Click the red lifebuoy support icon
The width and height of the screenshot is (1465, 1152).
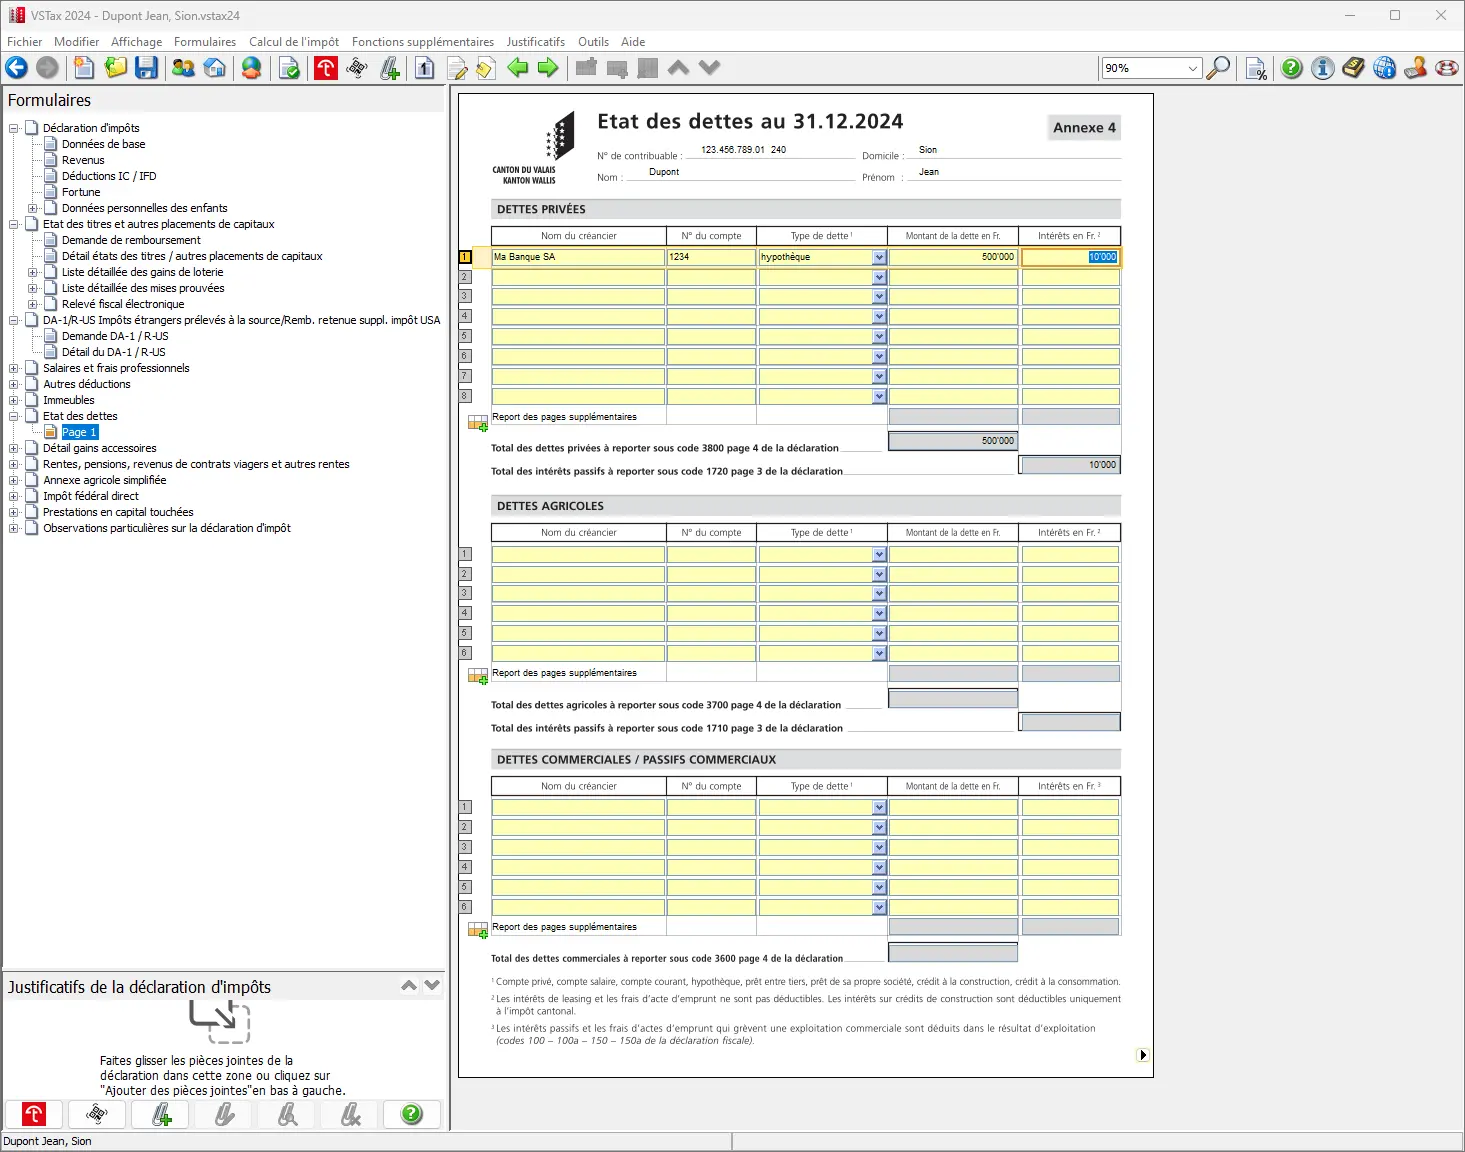tap(1446, 68)
